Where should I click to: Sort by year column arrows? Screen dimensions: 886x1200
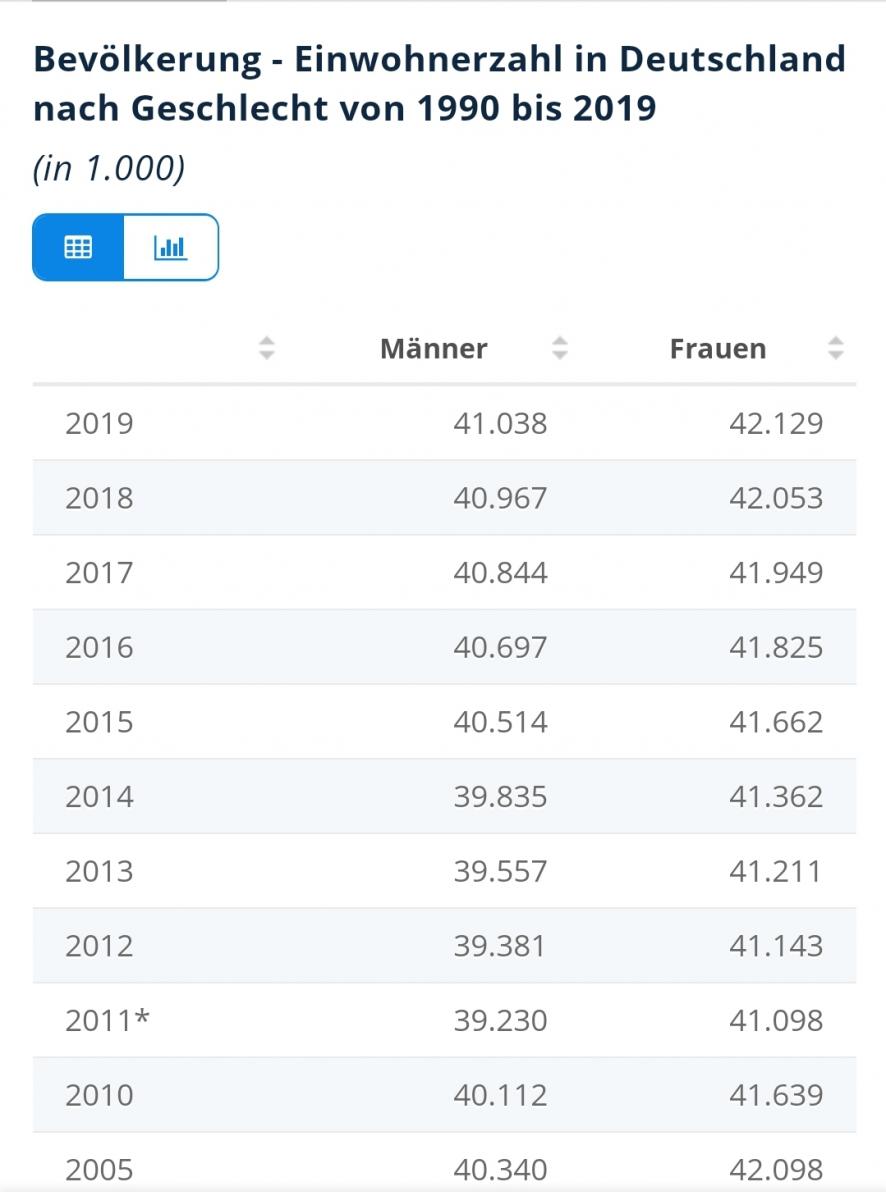point(266,348)
